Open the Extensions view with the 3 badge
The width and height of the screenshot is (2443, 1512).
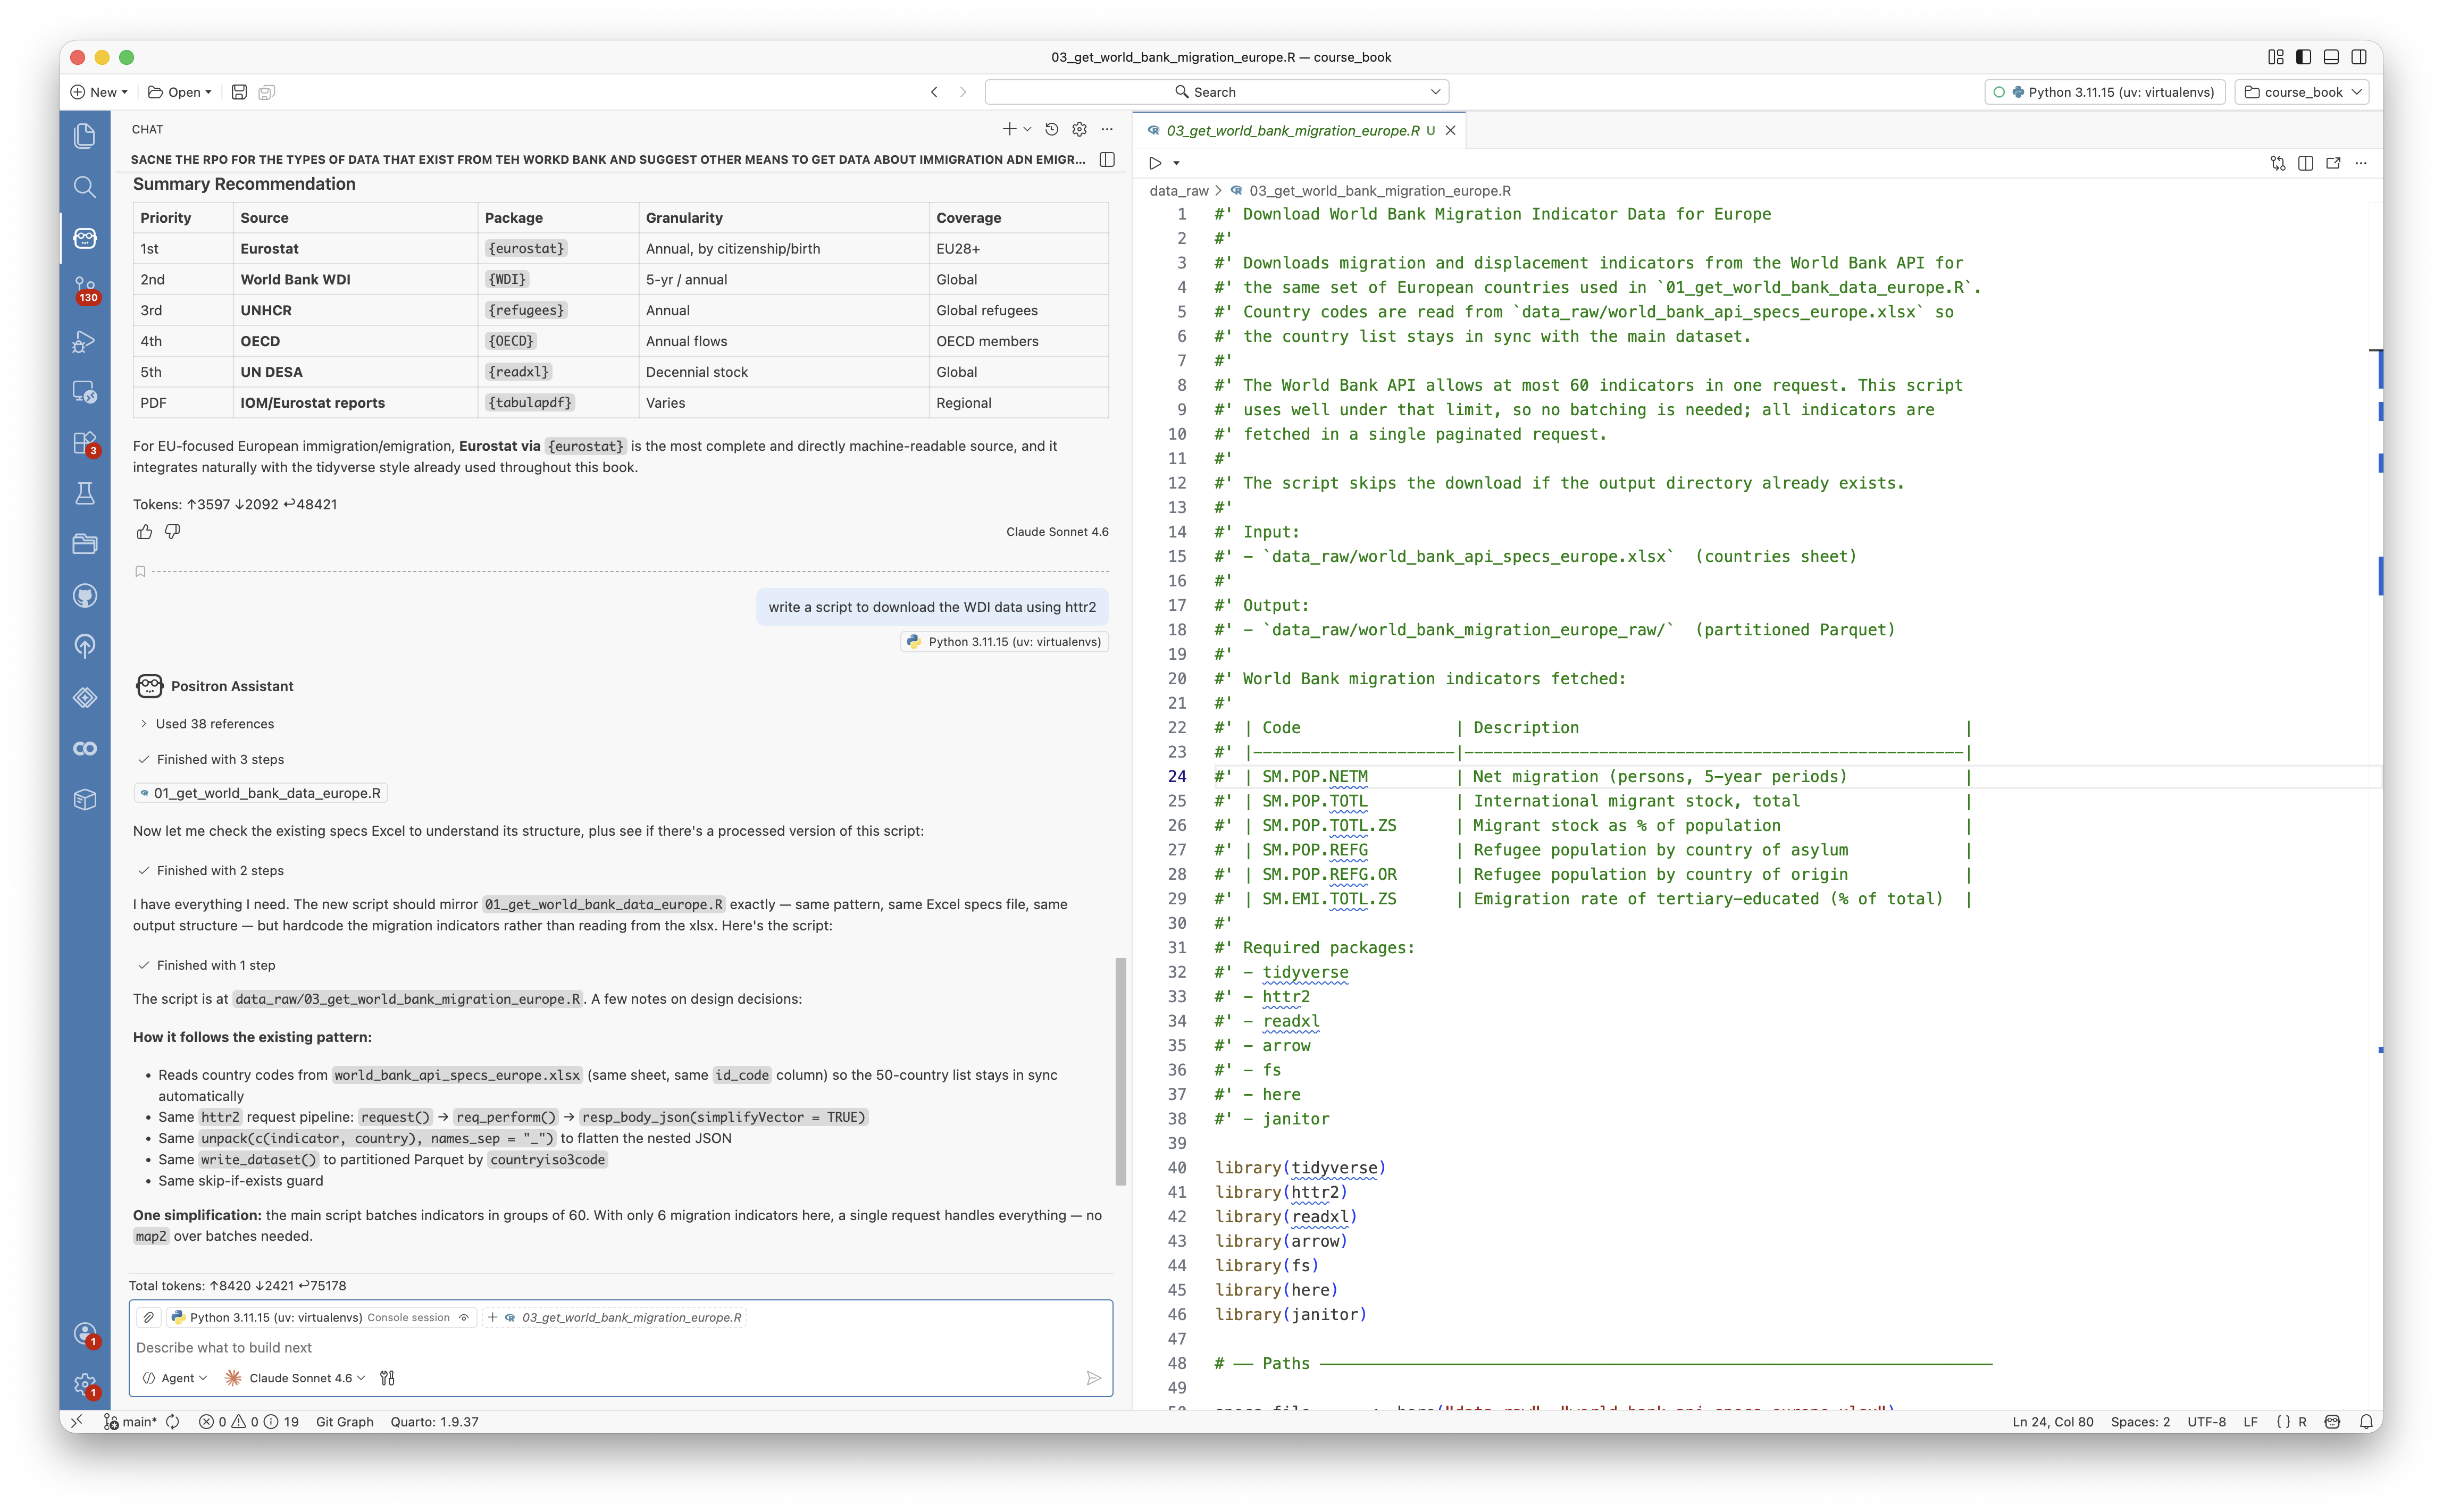[x=85, y=443]
